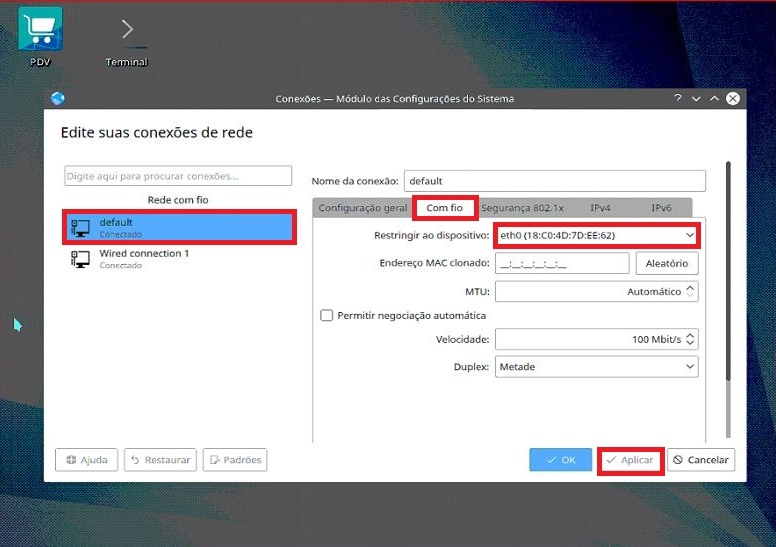This screenshot has height=547, width=776.
Task: Click the Padrões button
Action: [235, 460]
